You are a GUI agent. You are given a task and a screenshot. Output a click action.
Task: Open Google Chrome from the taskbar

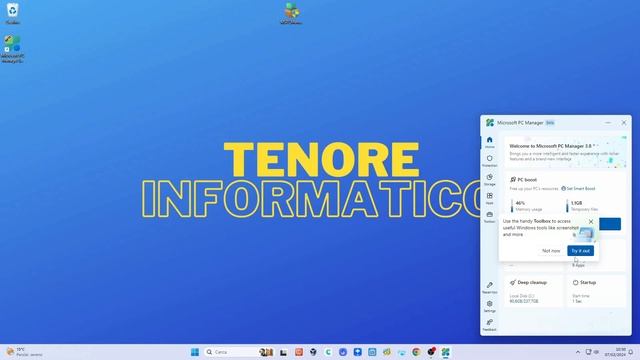tap(416, 352)
